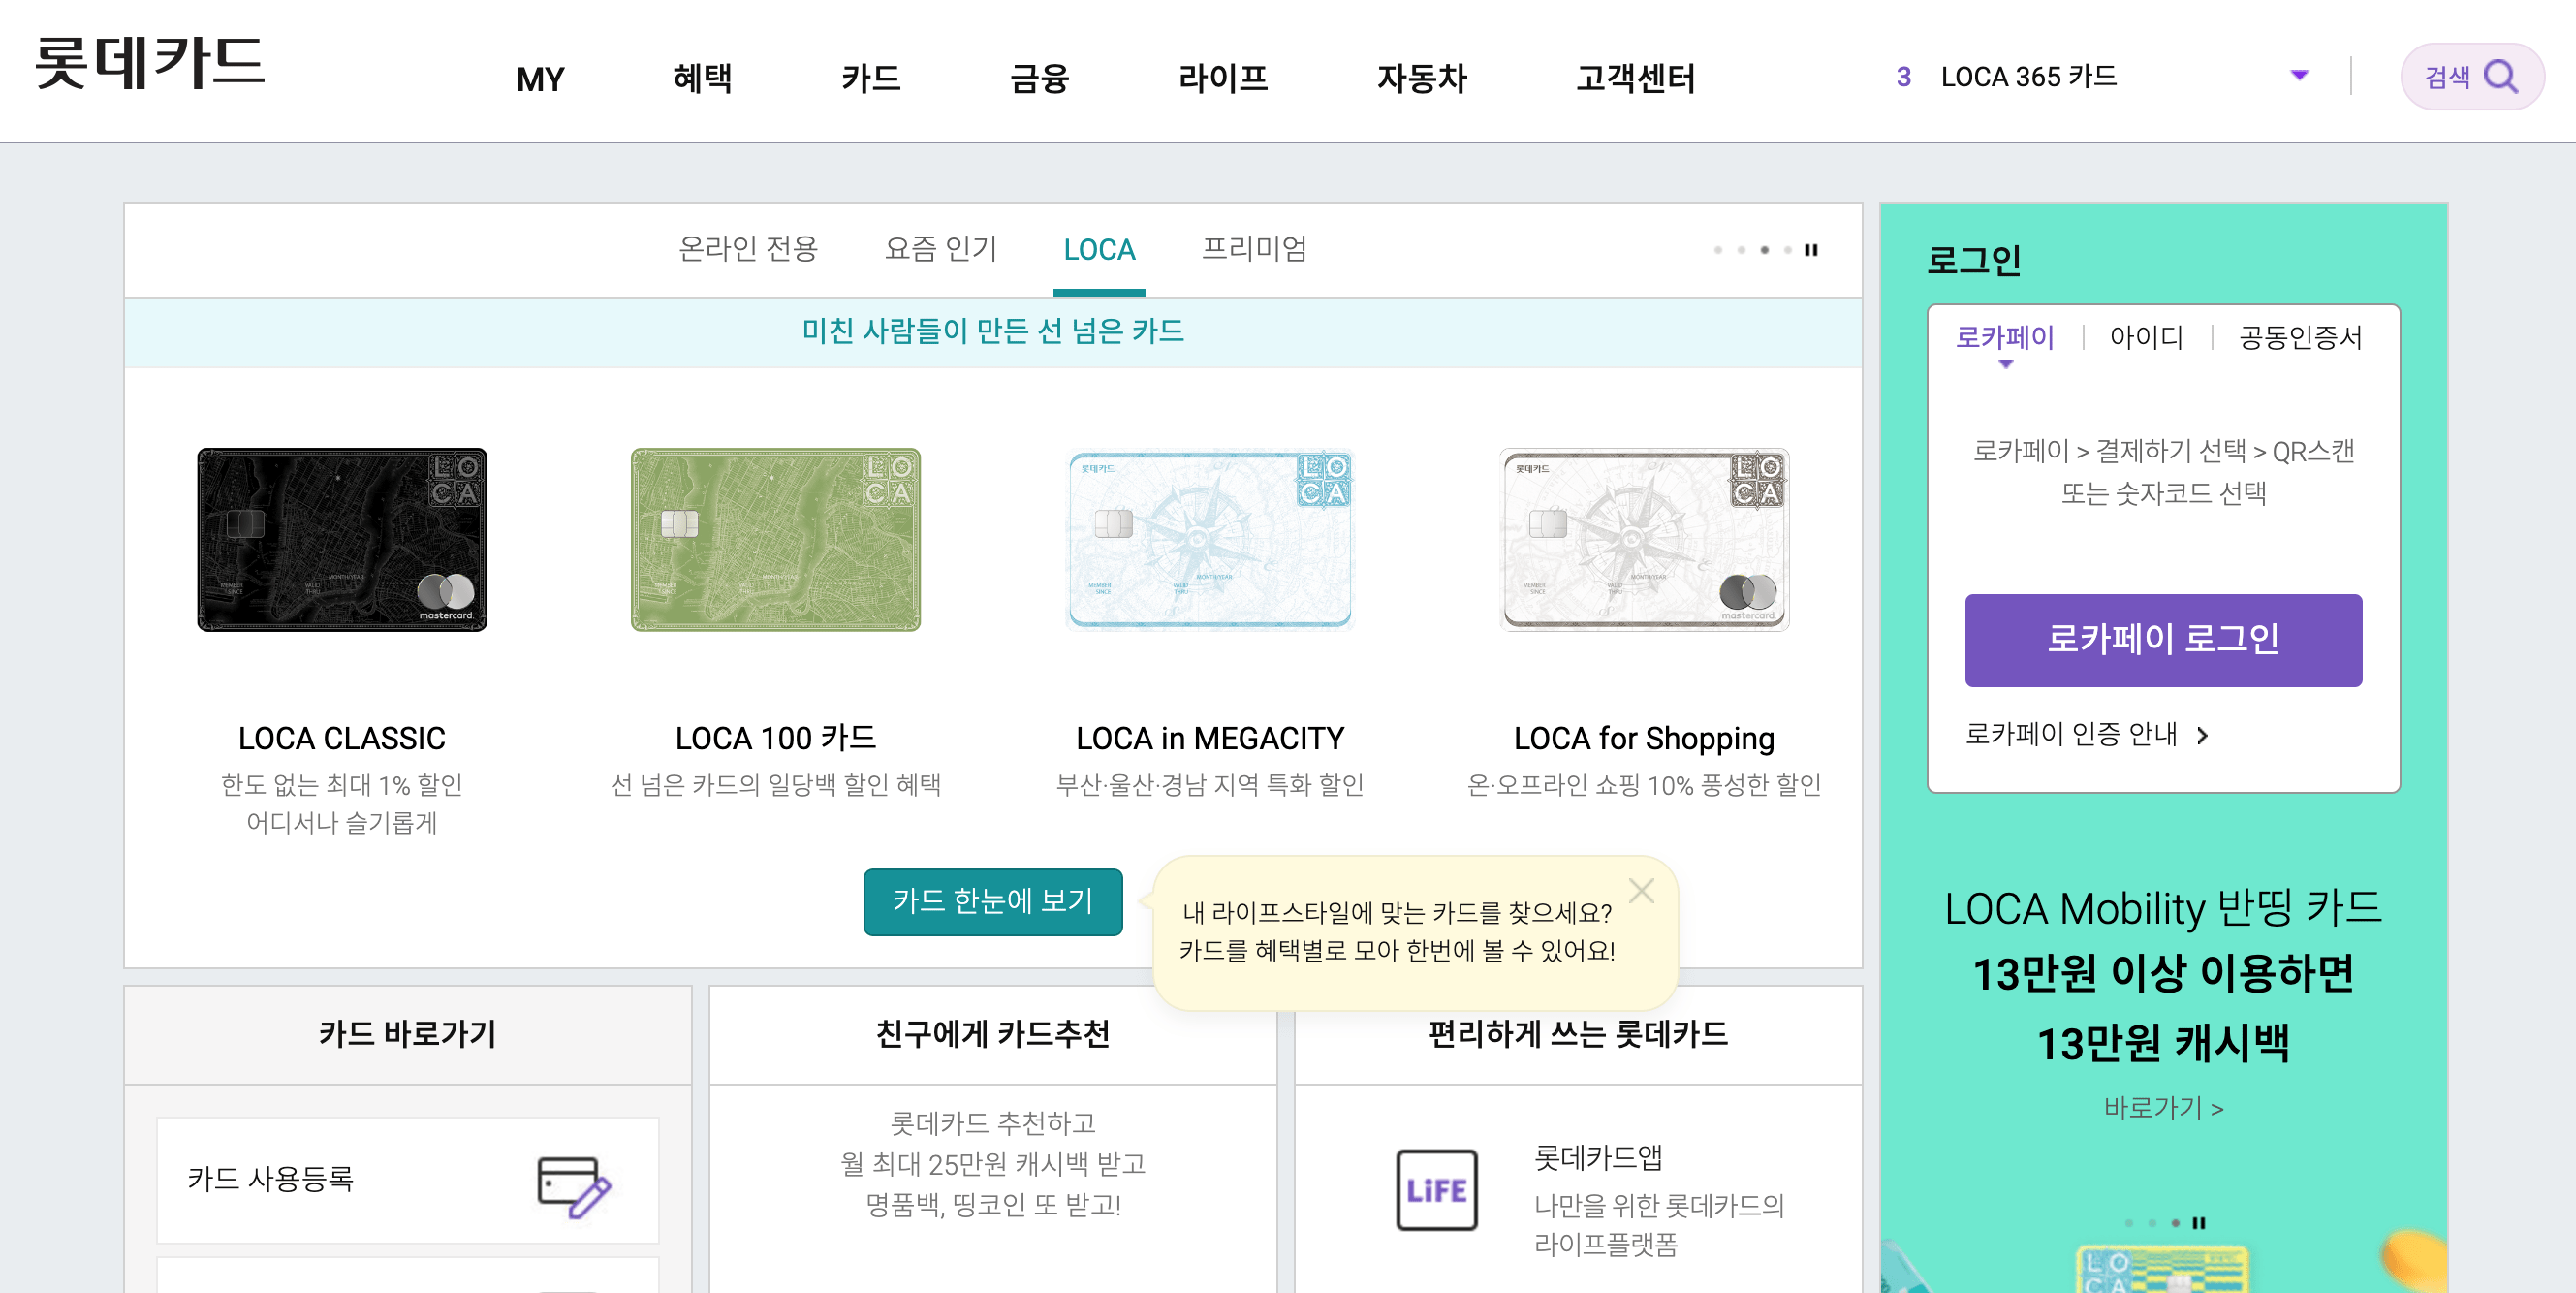Image resolution: width=2576 pixels, height=1293 pixels.
Task: Click the LOCA in MEGACITY title
Action: click(1210, 738)
